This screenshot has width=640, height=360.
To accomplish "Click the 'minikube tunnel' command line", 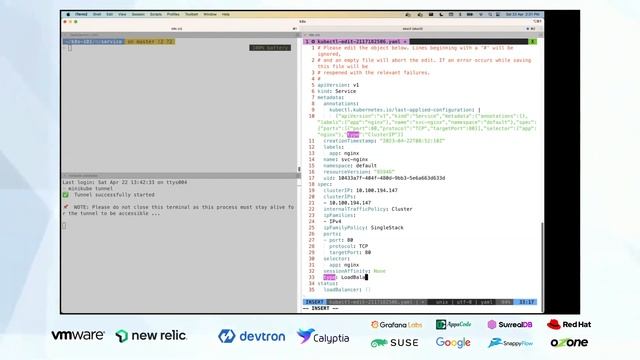I will tap(90, 189).
